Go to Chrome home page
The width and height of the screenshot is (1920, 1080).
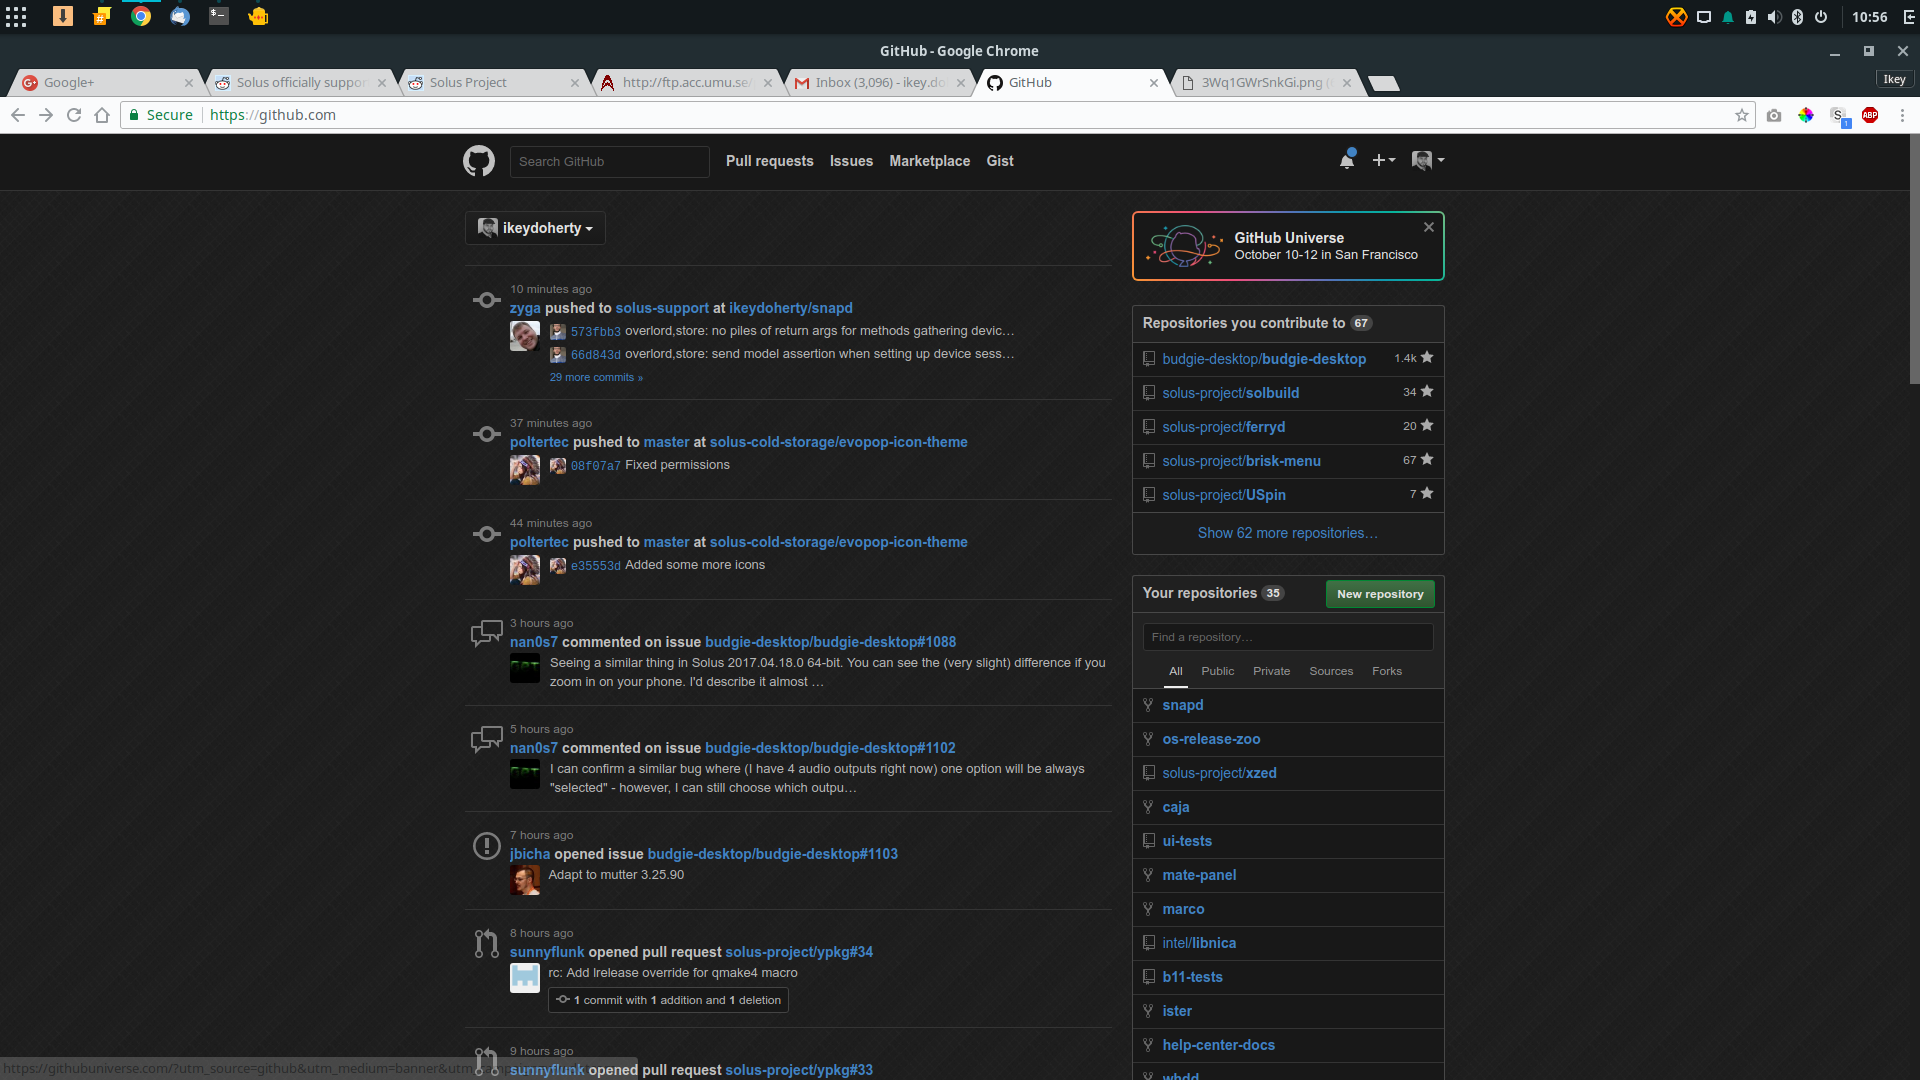pos(102,115)
